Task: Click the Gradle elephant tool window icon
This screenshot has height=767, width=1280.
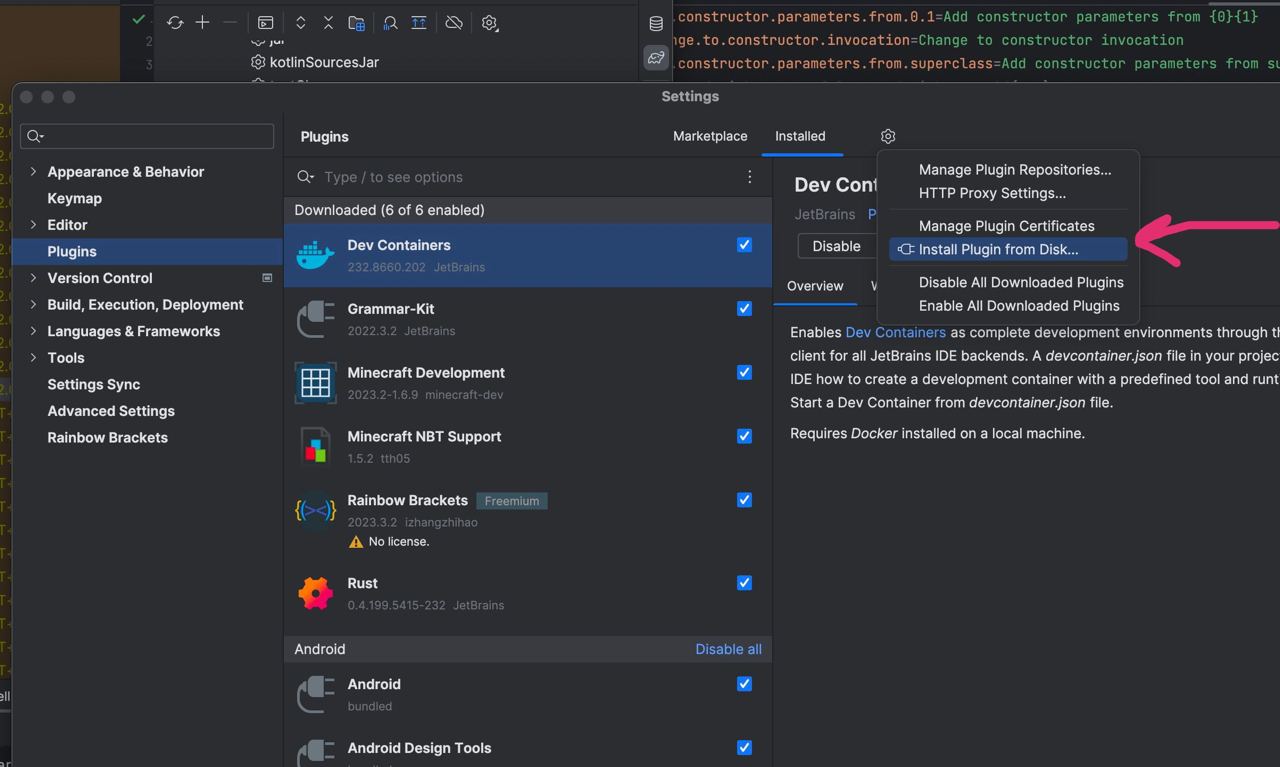Action: coord(656,58)
